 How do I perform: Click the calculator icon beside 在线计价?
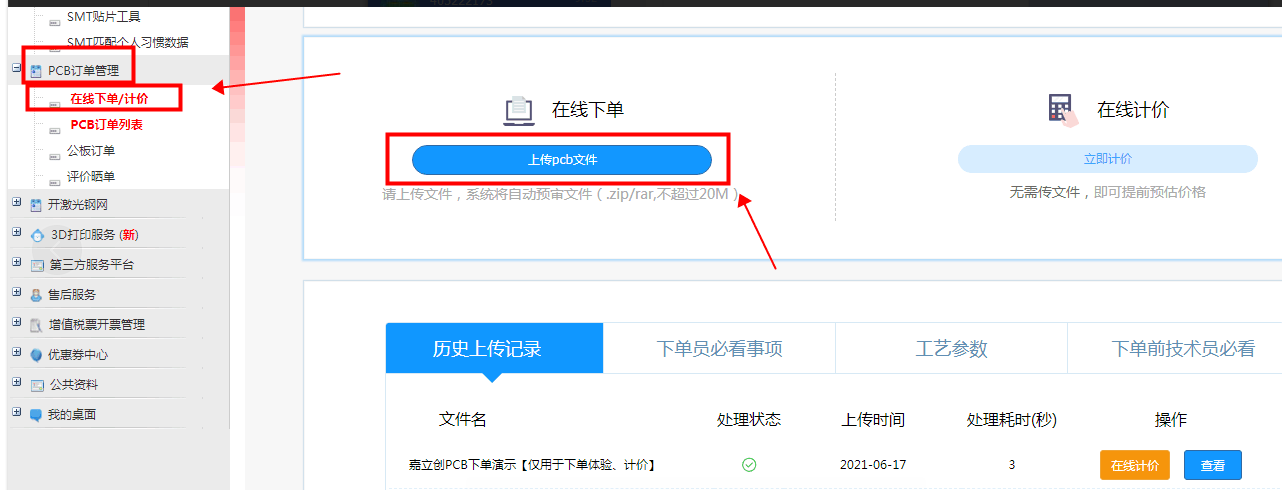[1062, 110]
